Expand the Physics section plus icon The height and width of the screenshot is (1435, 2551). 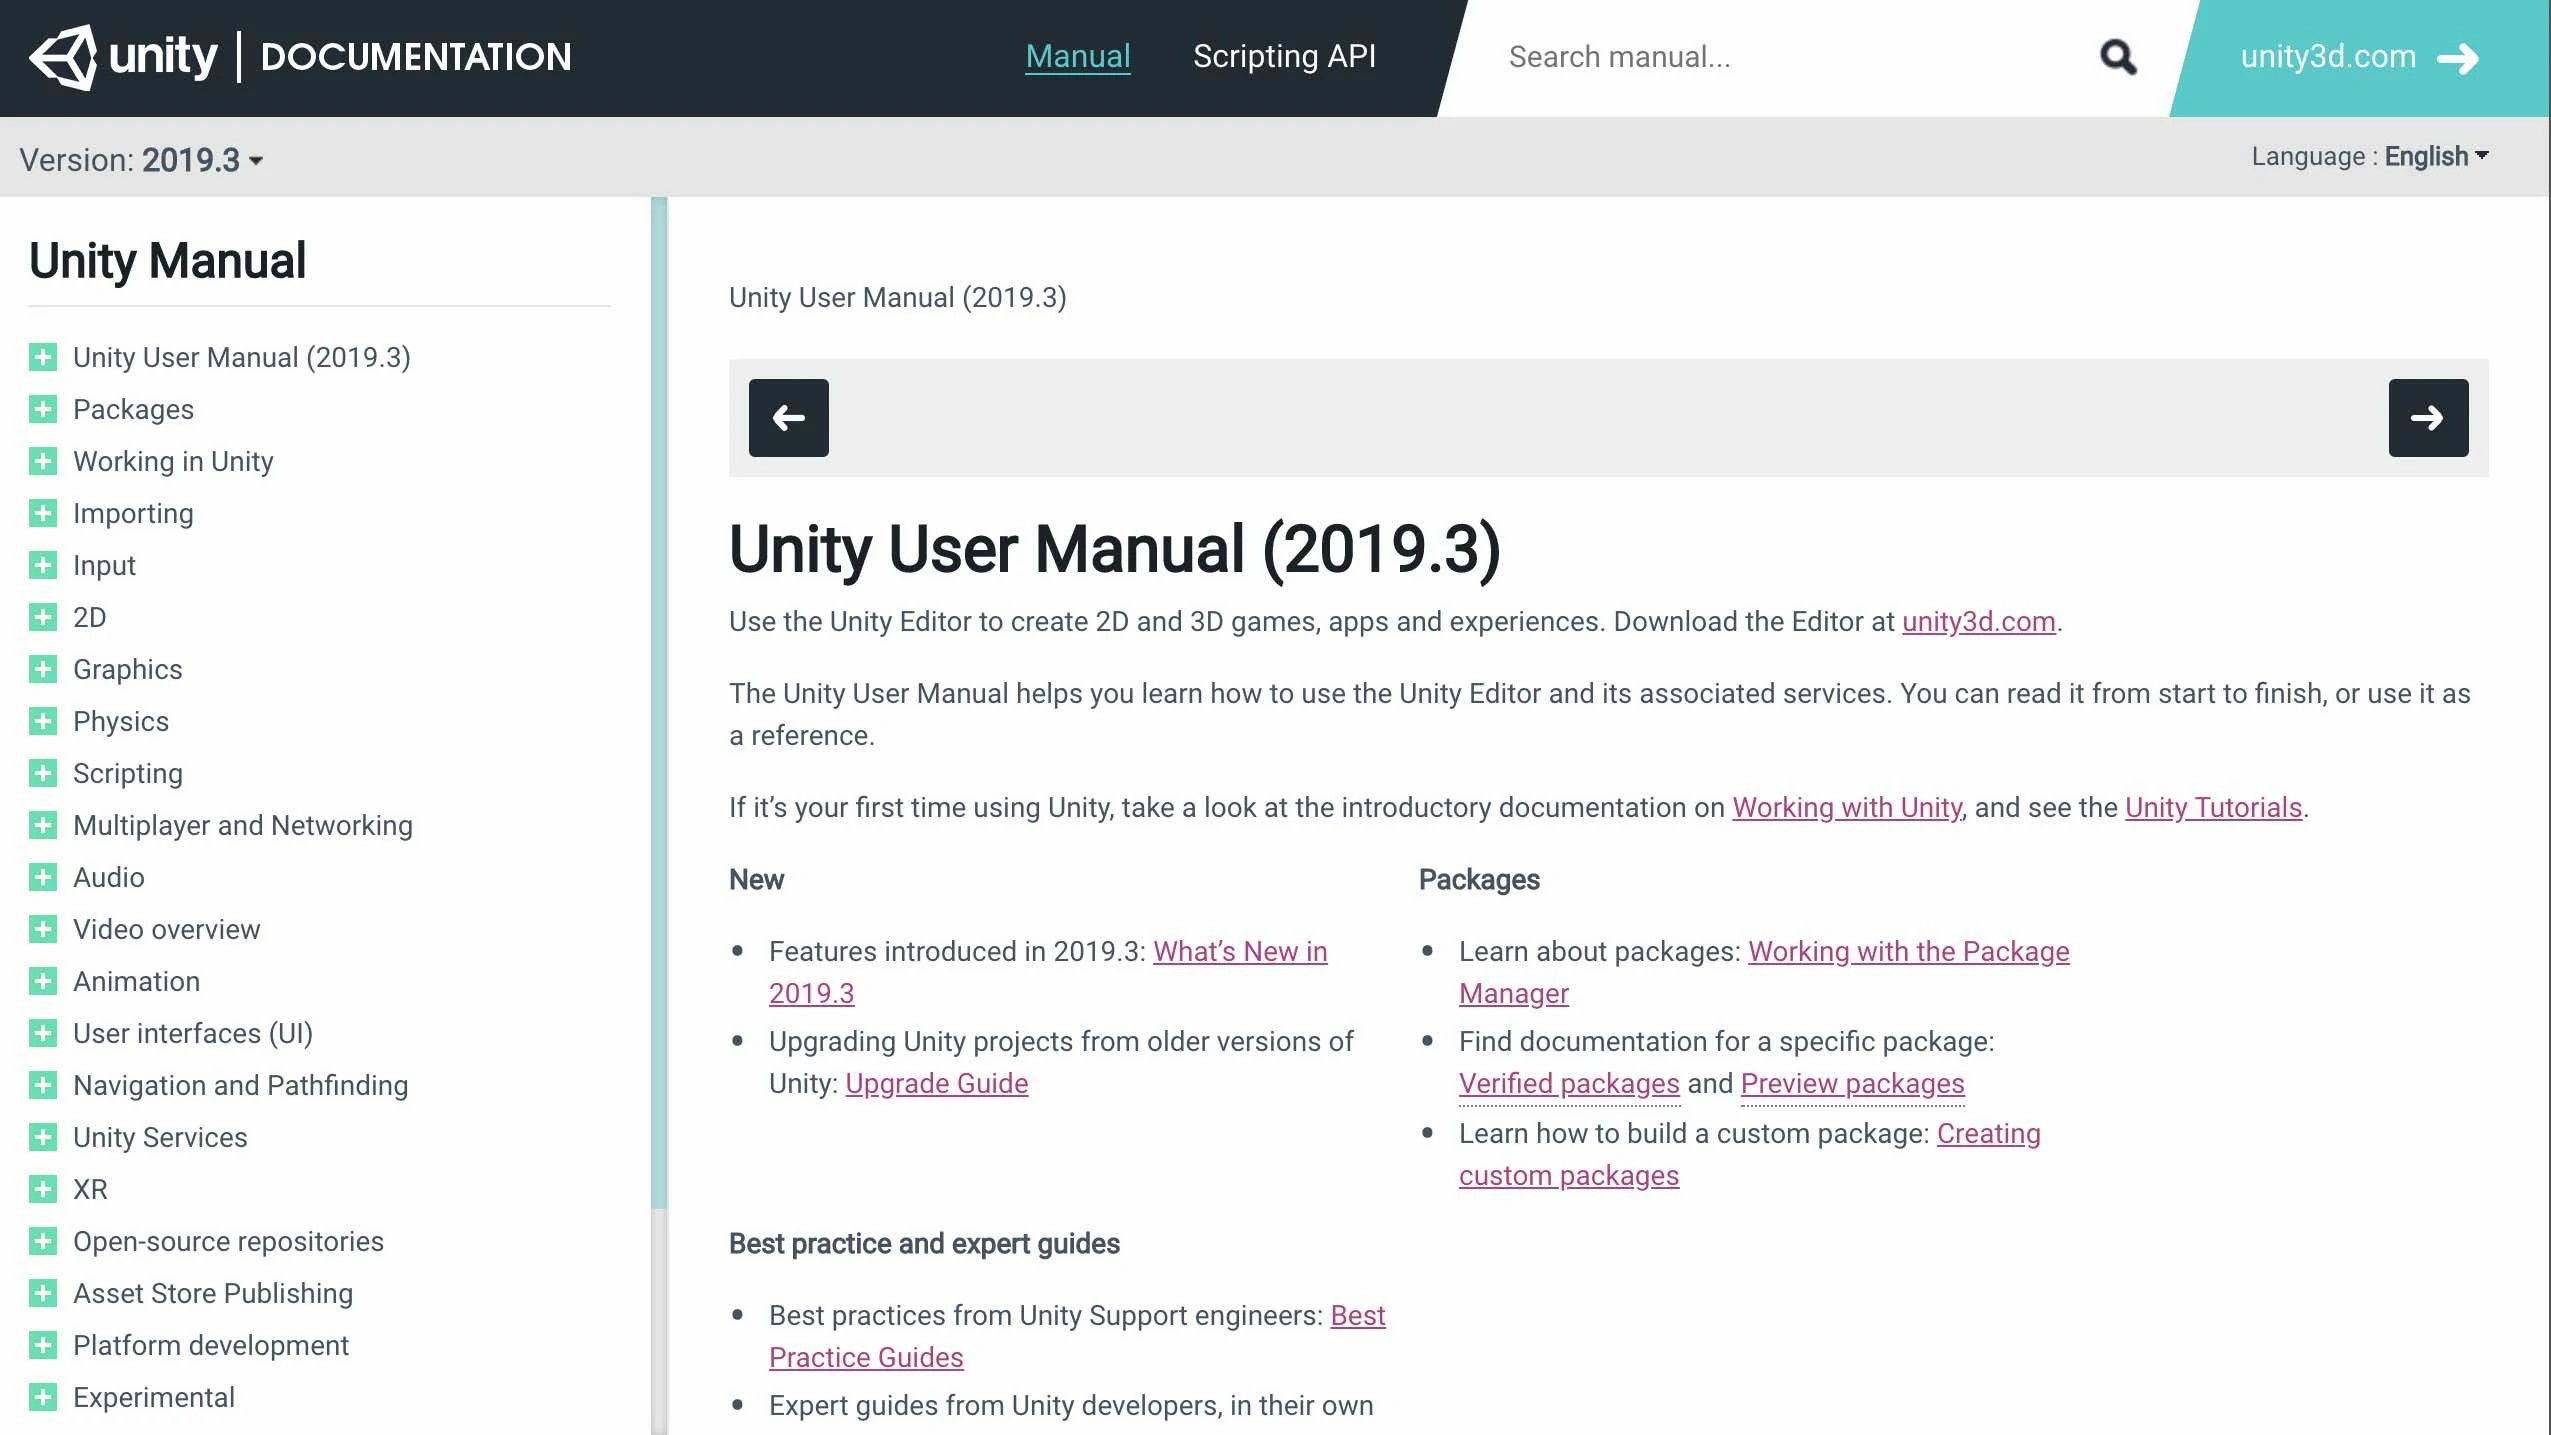point(43,721)
